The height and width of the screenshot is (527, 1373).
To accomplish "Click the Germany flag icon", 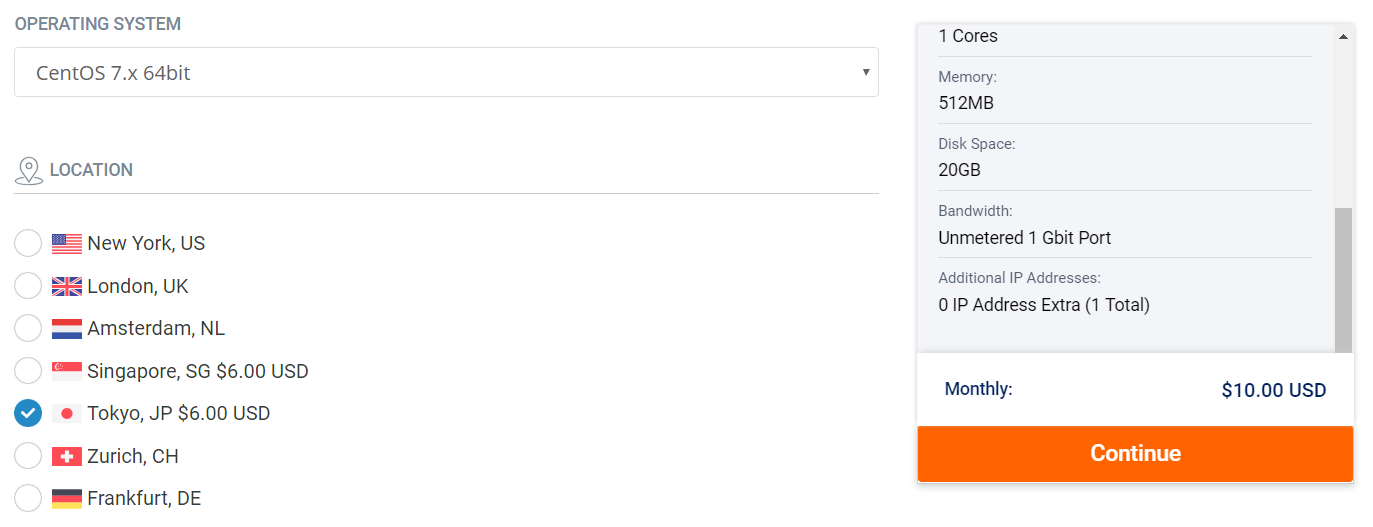I will click(67, 498).
